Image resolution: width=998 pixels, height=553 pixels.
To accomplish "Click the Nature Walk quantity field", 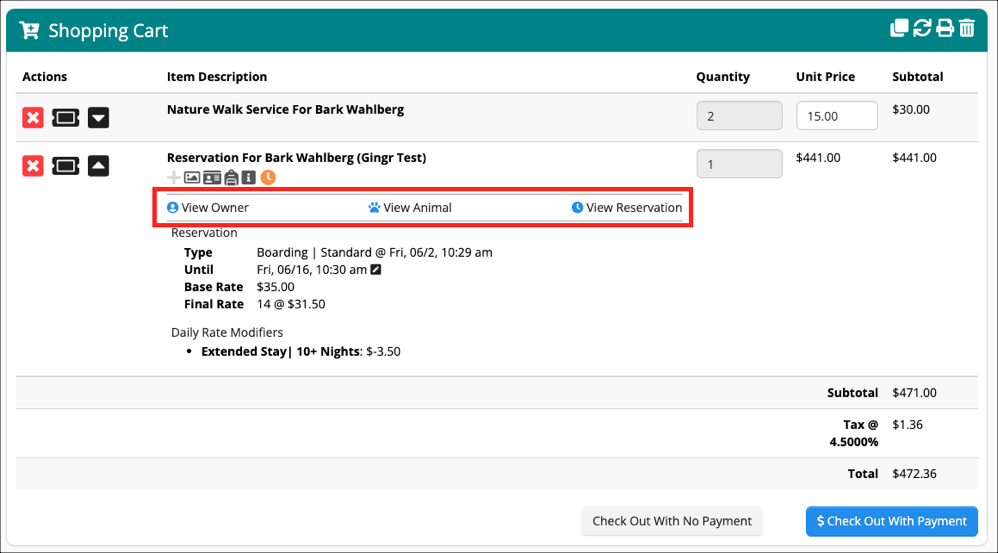I will (739, 116).
